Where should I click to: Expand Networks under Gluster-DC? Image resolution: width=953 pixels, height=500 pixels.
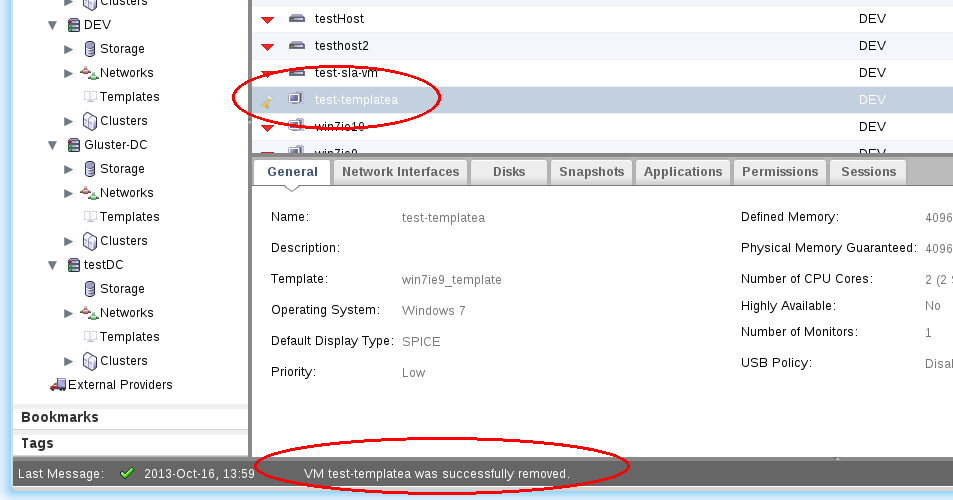69,193
